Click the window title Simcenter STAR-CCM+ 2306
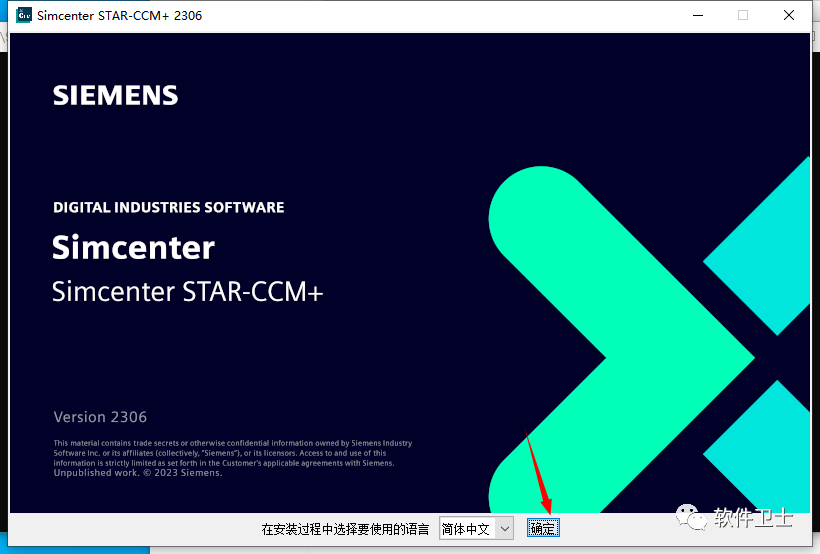This screenshot has width=820, height=554. [x=119, y=16]
